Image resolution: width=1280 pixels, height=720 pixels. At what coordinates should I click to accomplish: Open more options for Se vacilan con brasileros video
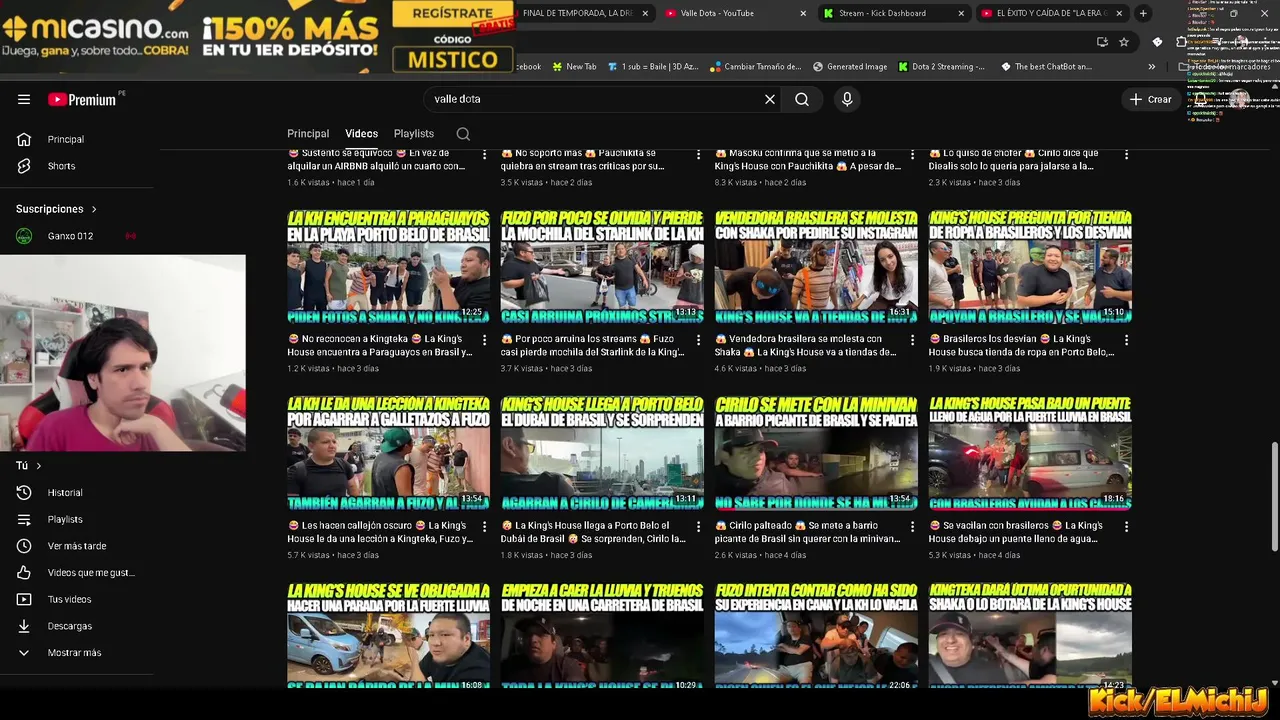1126,526
